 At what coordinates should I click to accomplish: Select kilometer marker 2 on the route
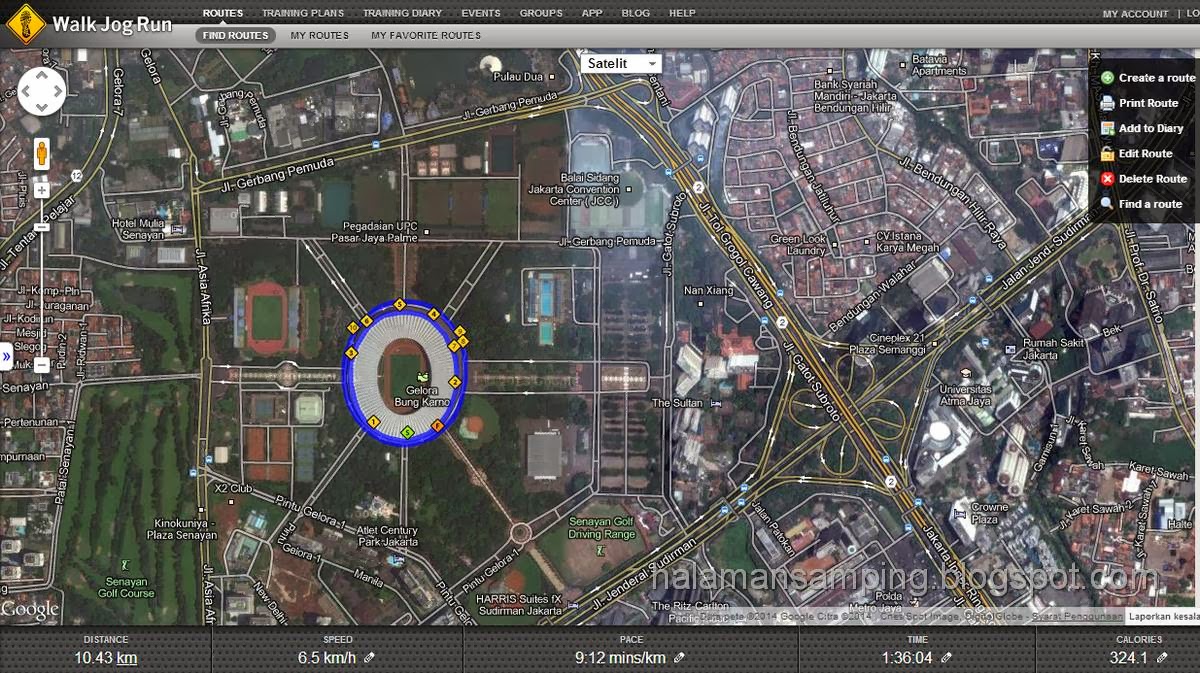455,382
